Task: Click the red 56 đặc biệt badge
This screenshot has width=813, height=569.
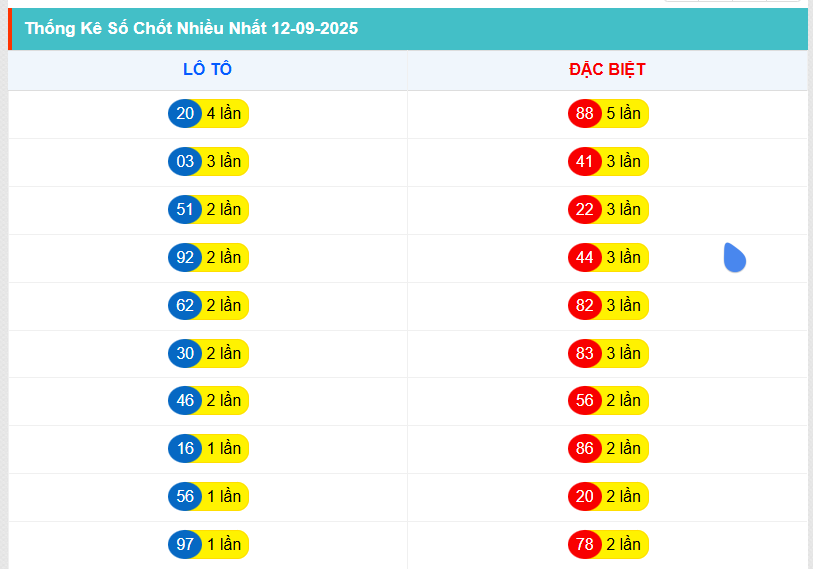Action: [x=584, y=400]
